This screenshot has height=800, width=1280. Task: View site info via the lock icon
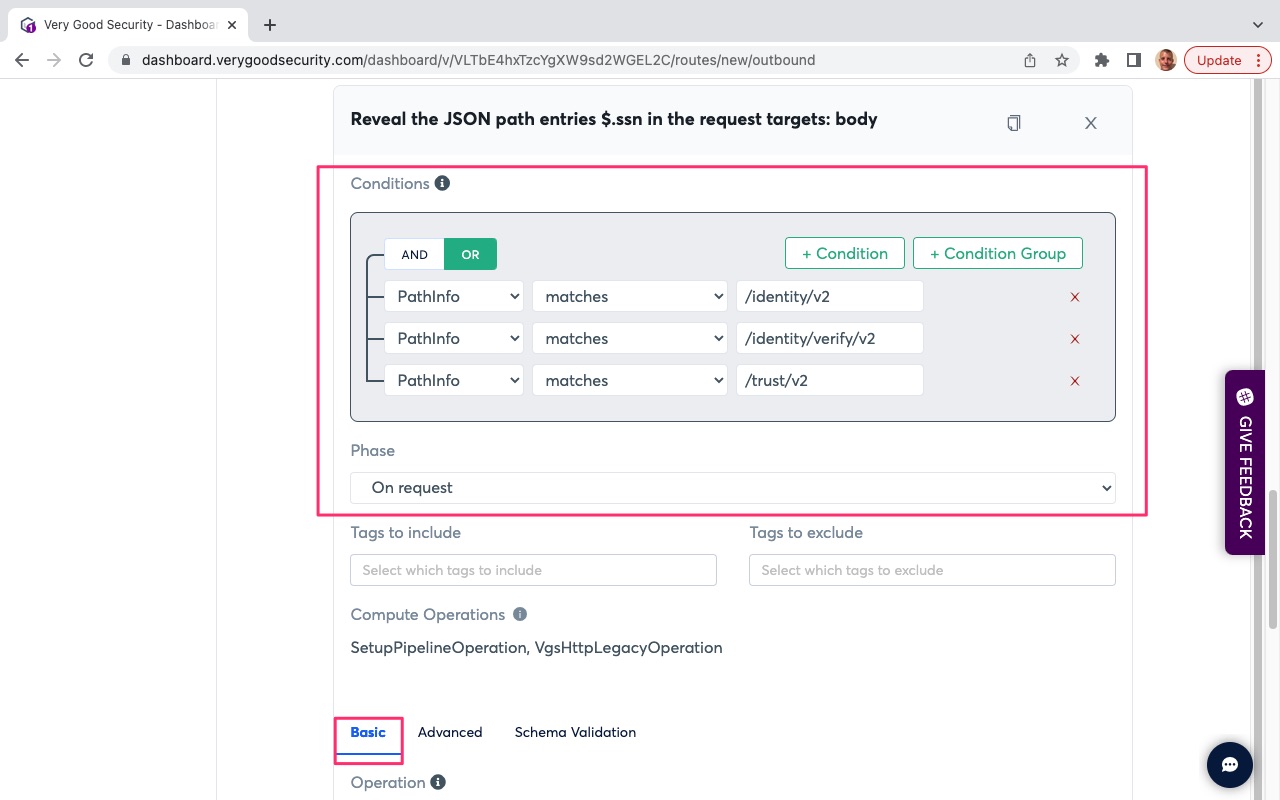126,60
